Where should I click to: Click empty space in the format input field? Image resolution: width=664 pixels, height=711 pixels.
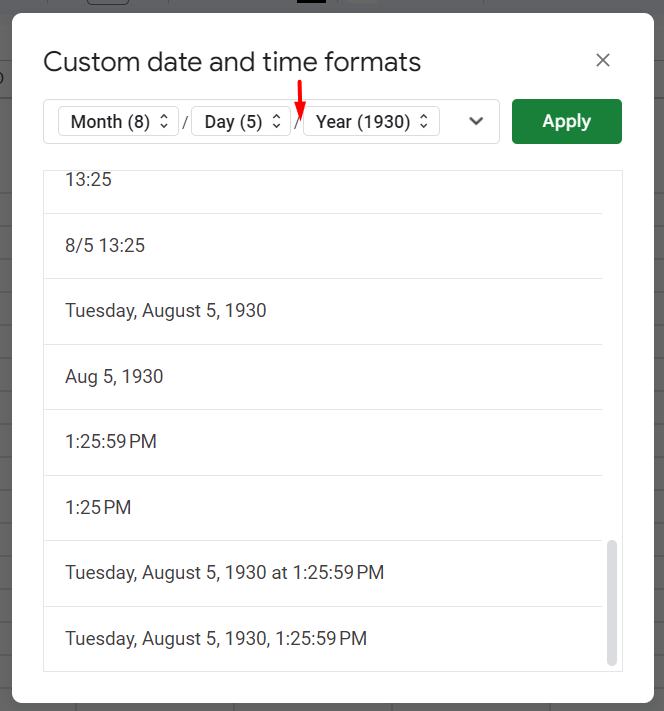tap(452, 121)
